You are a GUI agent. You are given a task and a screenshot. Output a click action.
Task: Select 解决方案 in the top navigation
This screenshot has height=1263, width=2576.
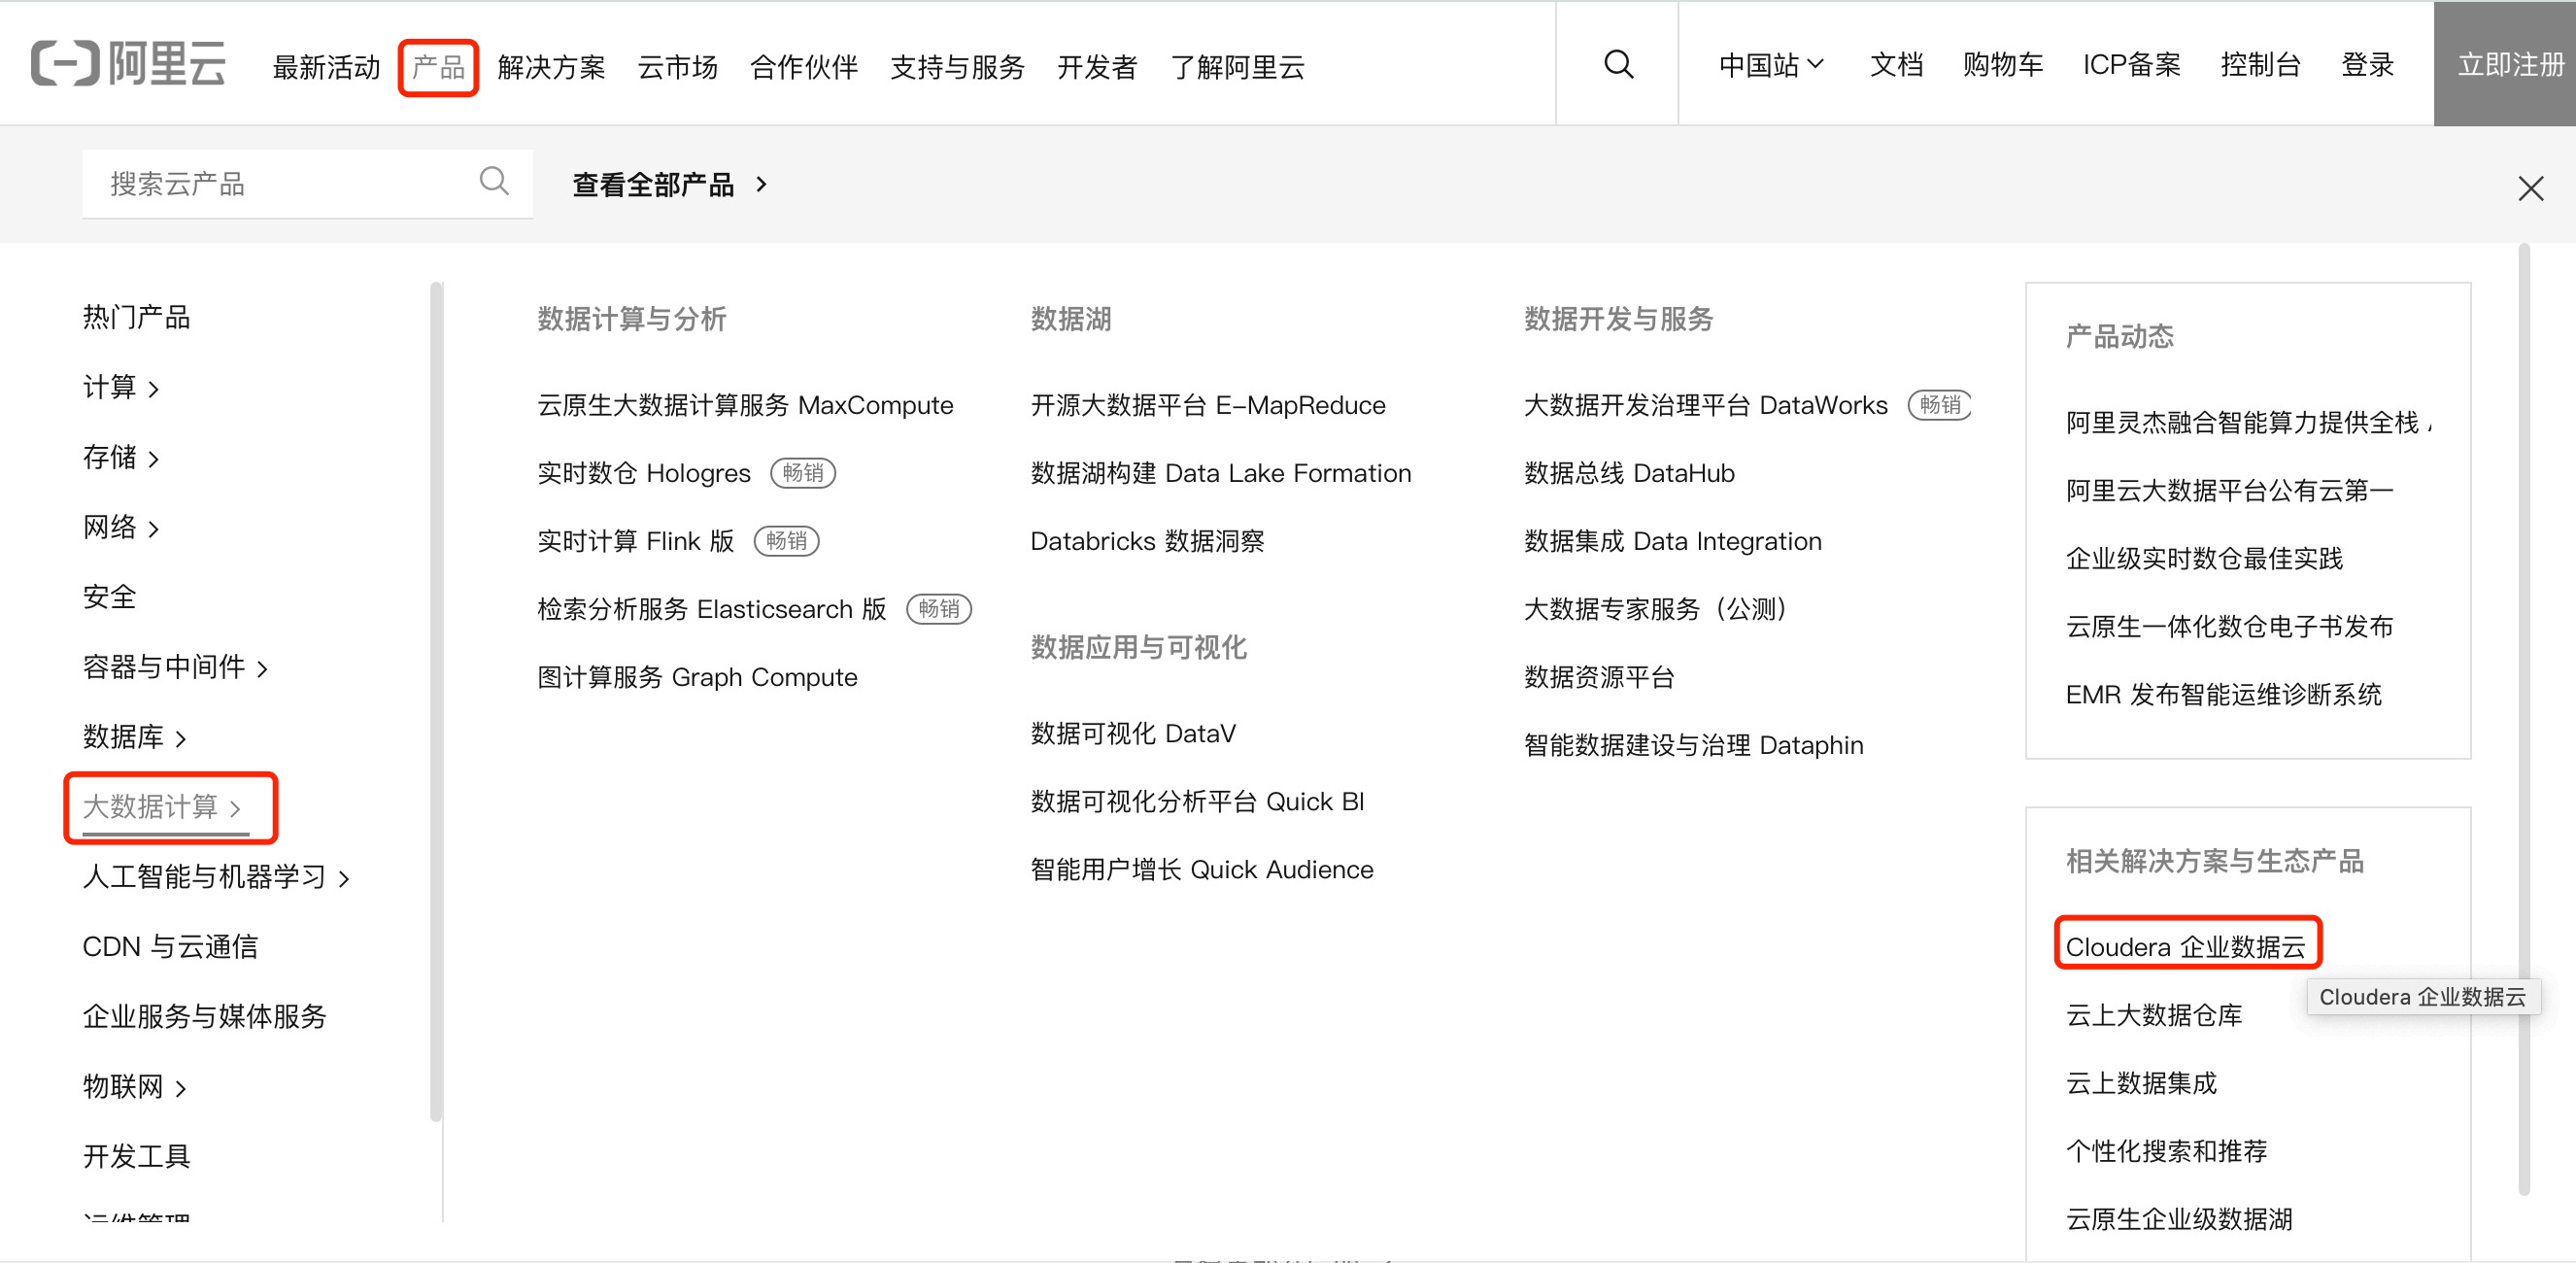click(552, 67)
